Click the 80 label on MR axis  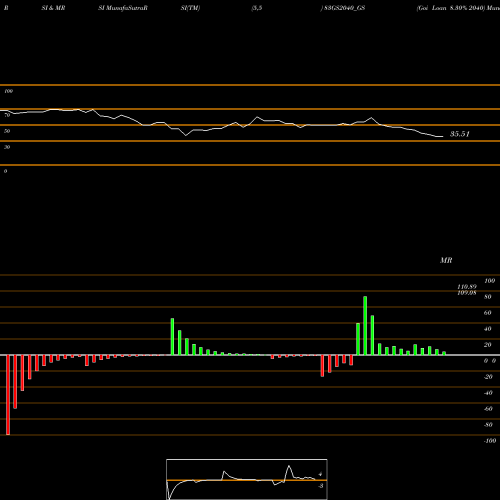tap(488, 297)
